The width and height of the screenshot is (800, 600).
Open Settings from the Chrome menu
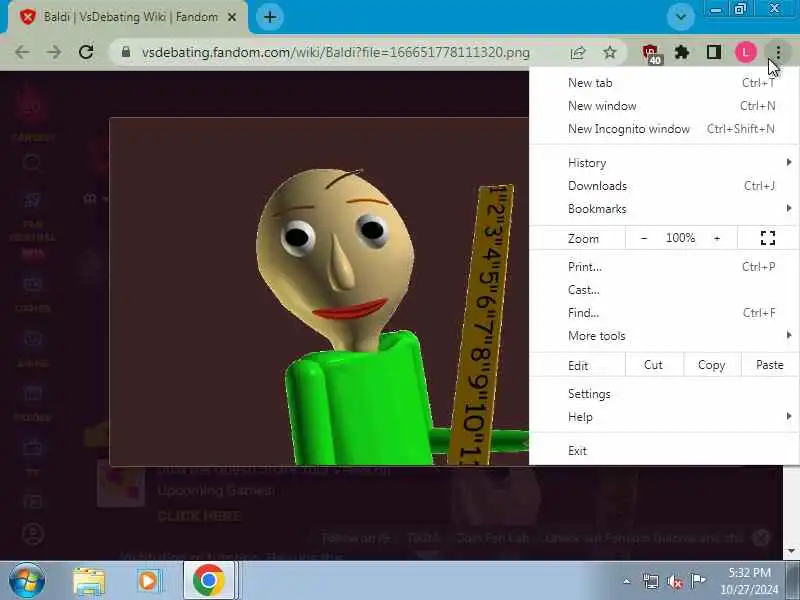[664, 394]
